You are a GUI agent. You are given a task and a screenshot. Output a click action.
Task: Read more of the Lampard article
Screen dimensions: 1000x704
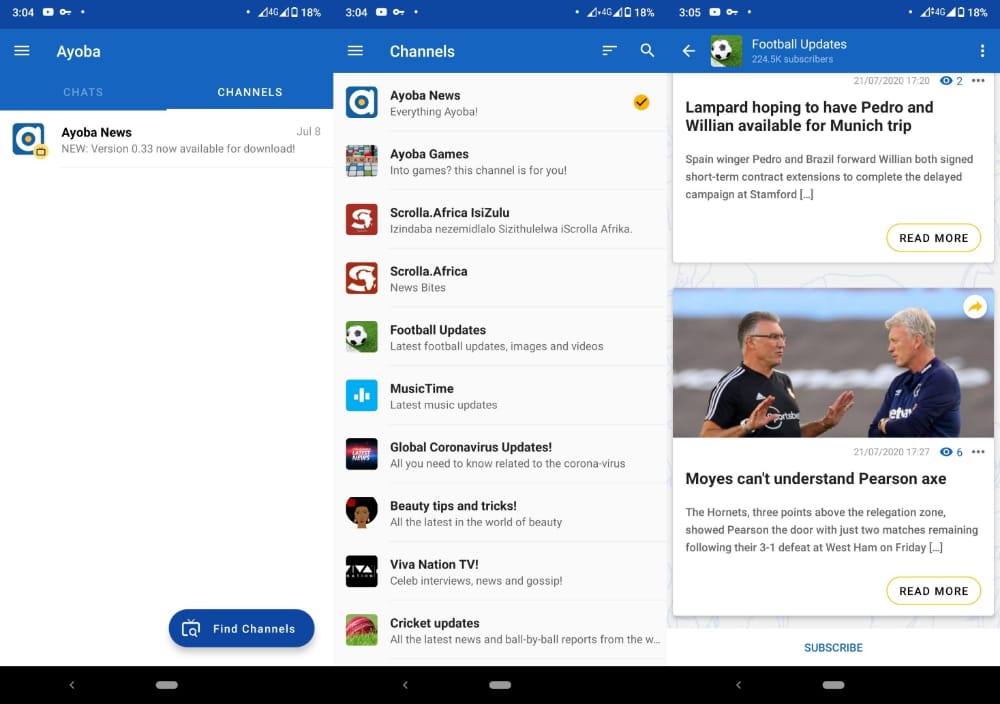click(x=934, y=238)
